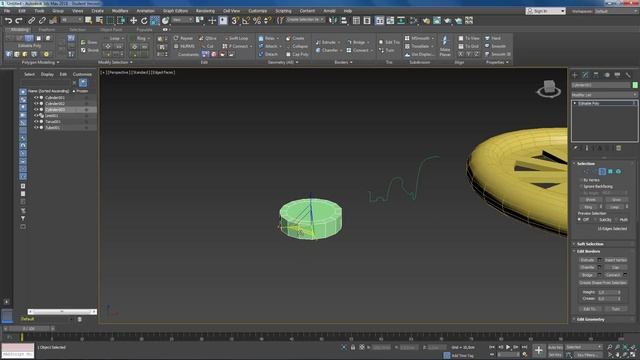Click the Play Animation button
The height and width of the screenshot is (360, 640).
point(508,347)
